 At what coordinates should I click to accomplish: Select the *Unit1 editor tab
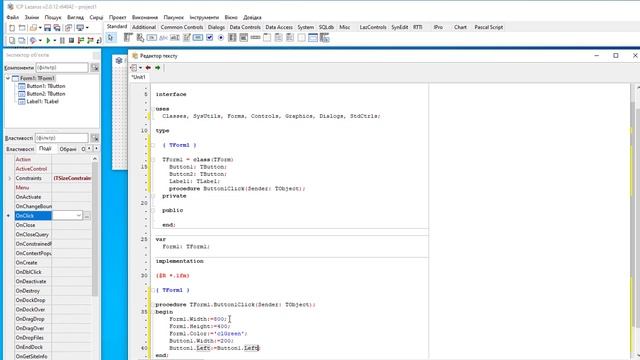138,77
